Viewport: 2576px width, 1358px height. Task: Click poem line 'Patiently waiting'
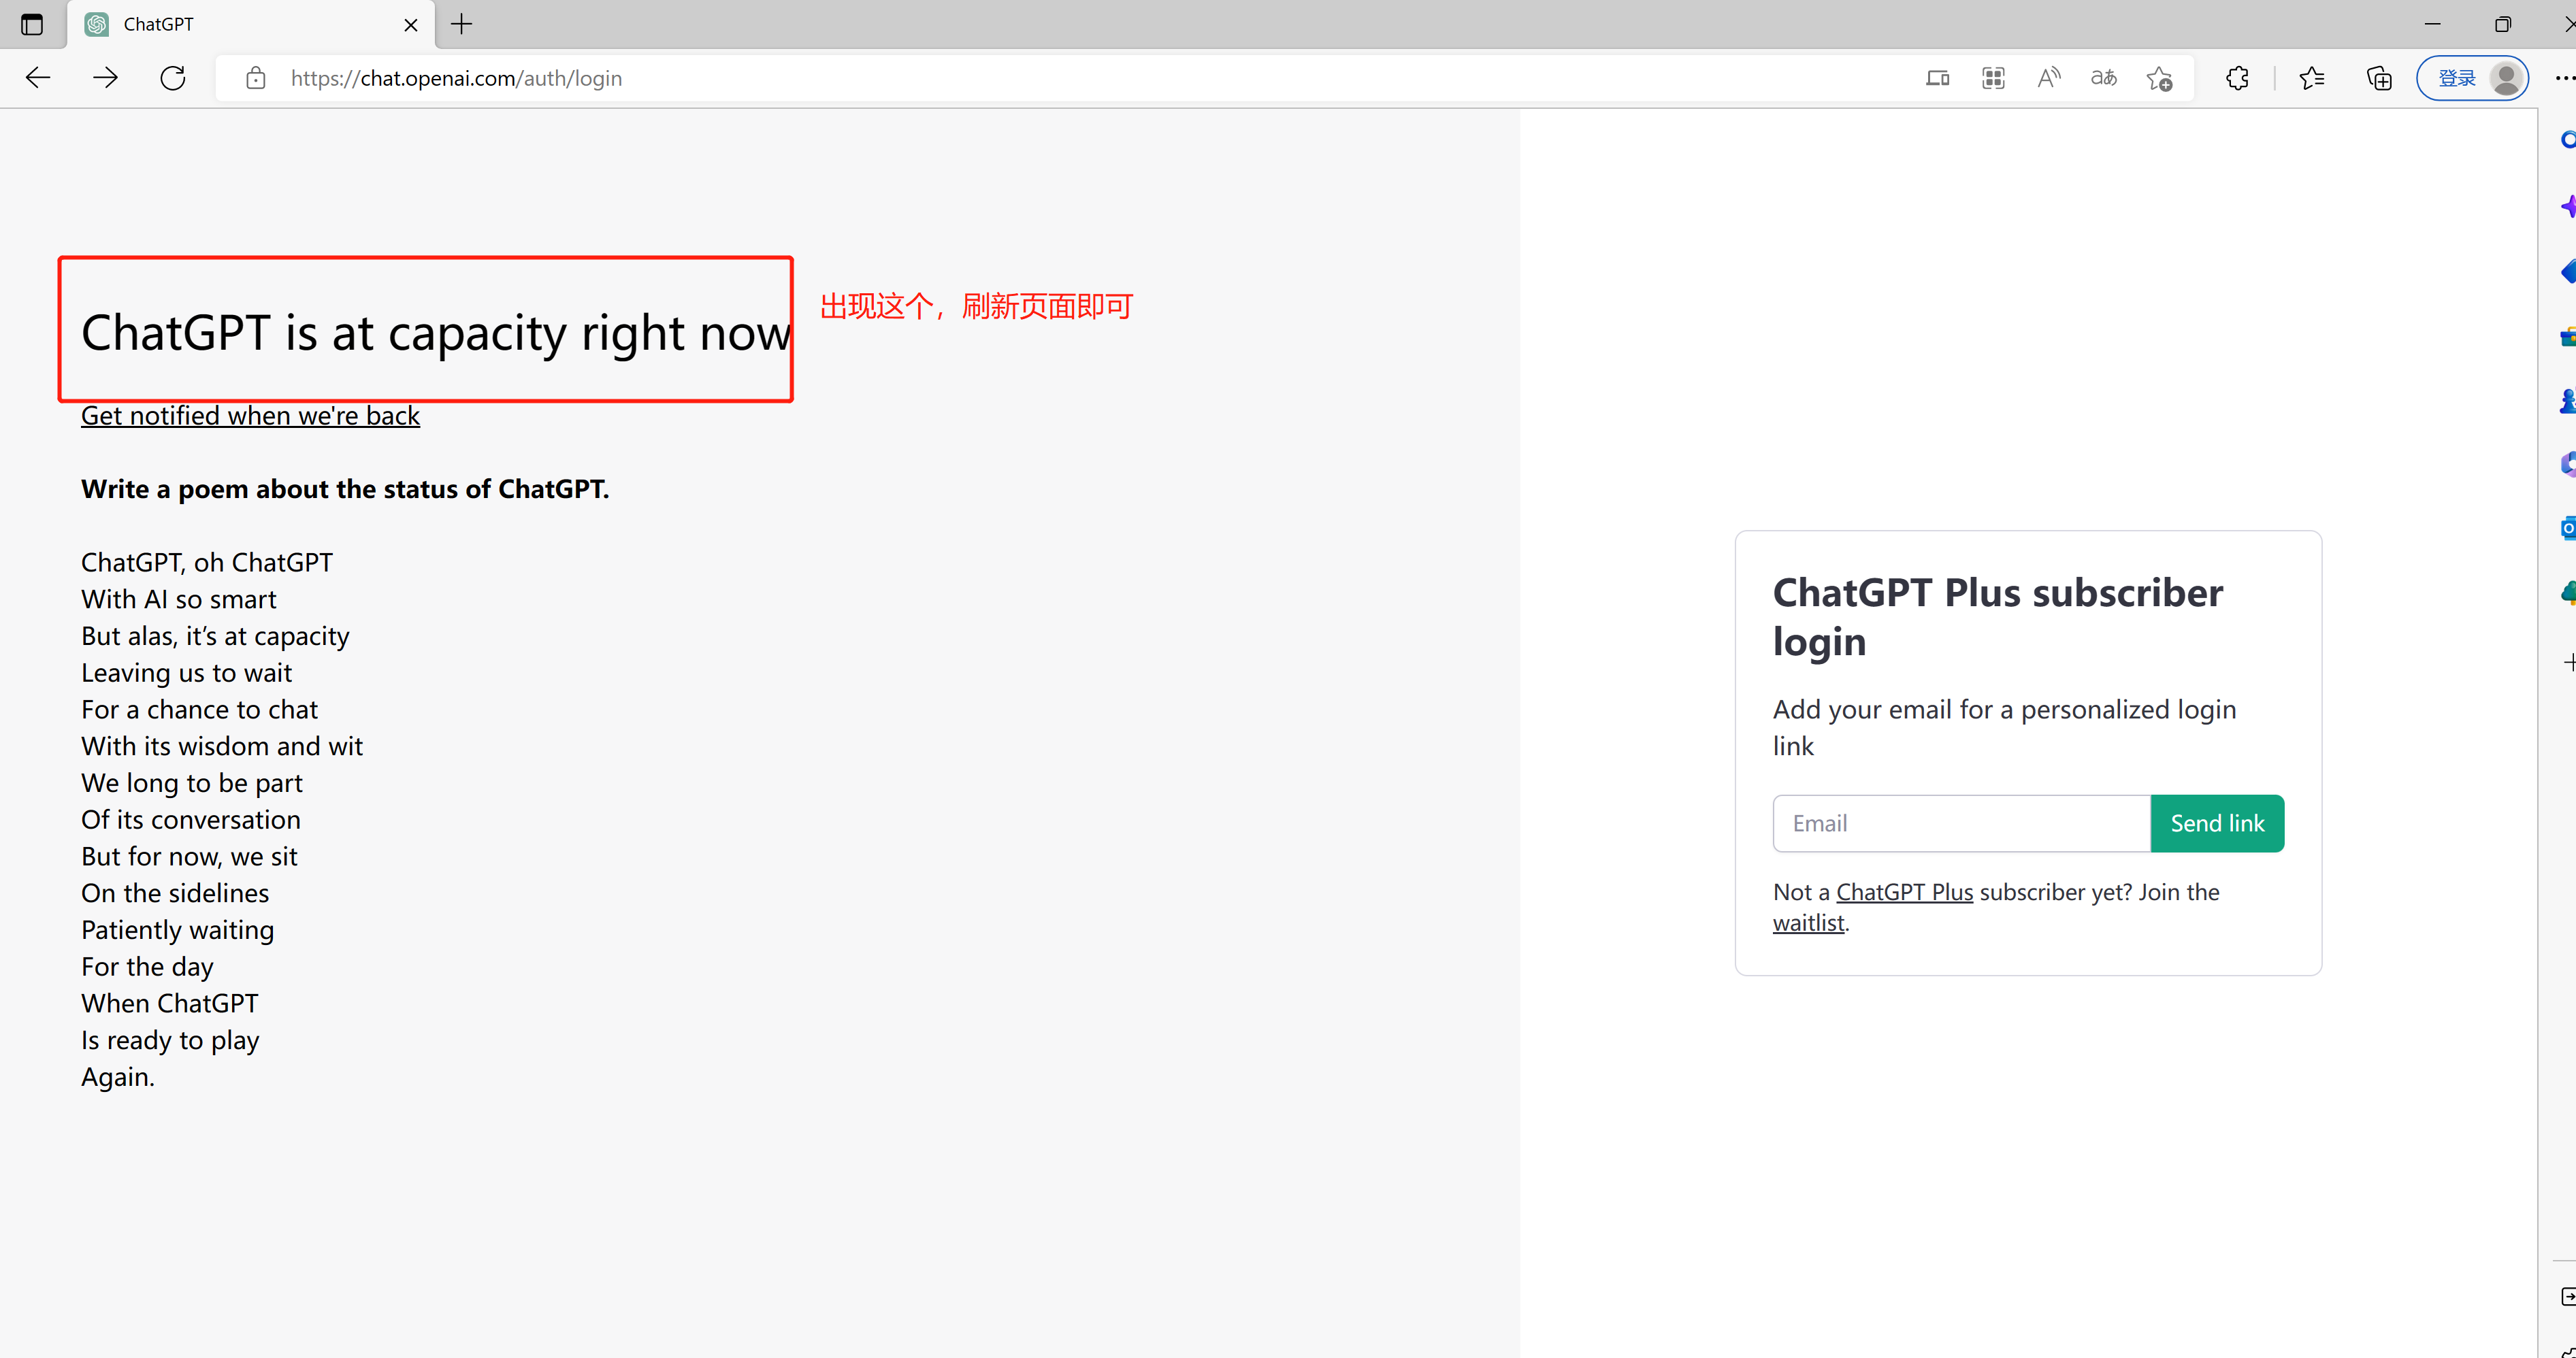[177, 930]
